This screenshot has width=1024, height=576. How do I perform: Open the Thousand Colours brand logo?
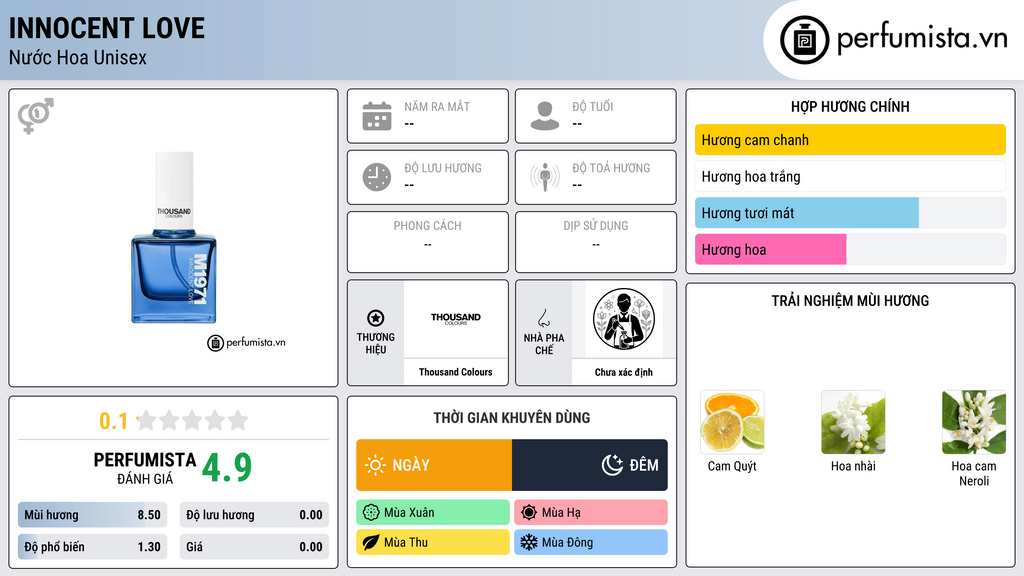tap(456, 318)
